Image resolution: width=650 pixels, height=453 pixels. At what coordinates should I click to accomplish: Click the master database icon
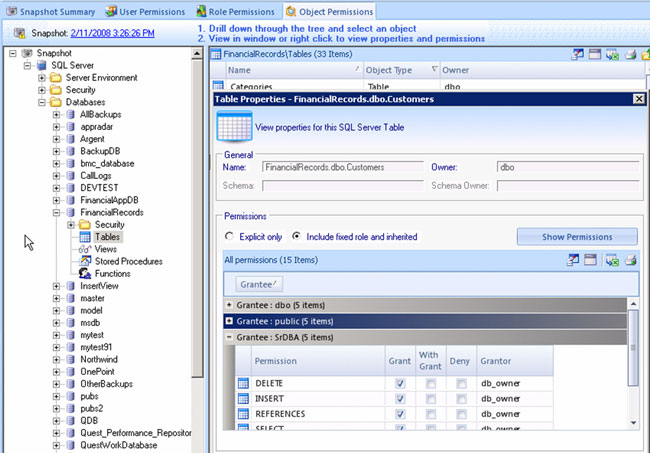pos(71,298)
